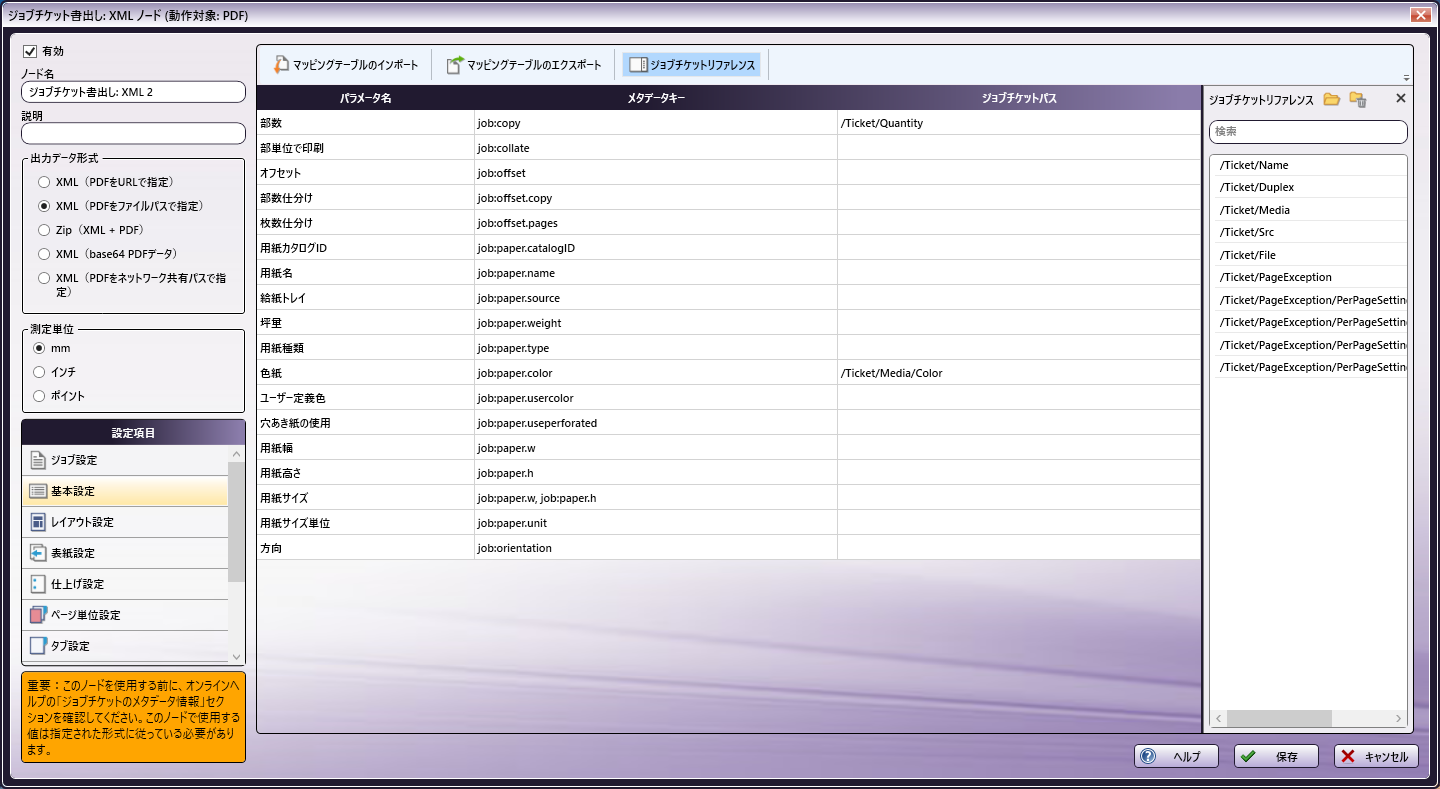The height and width of the screenshot is (789, 1440).
Task: Select ポイント measurement unit
Action: click(39, 396)
